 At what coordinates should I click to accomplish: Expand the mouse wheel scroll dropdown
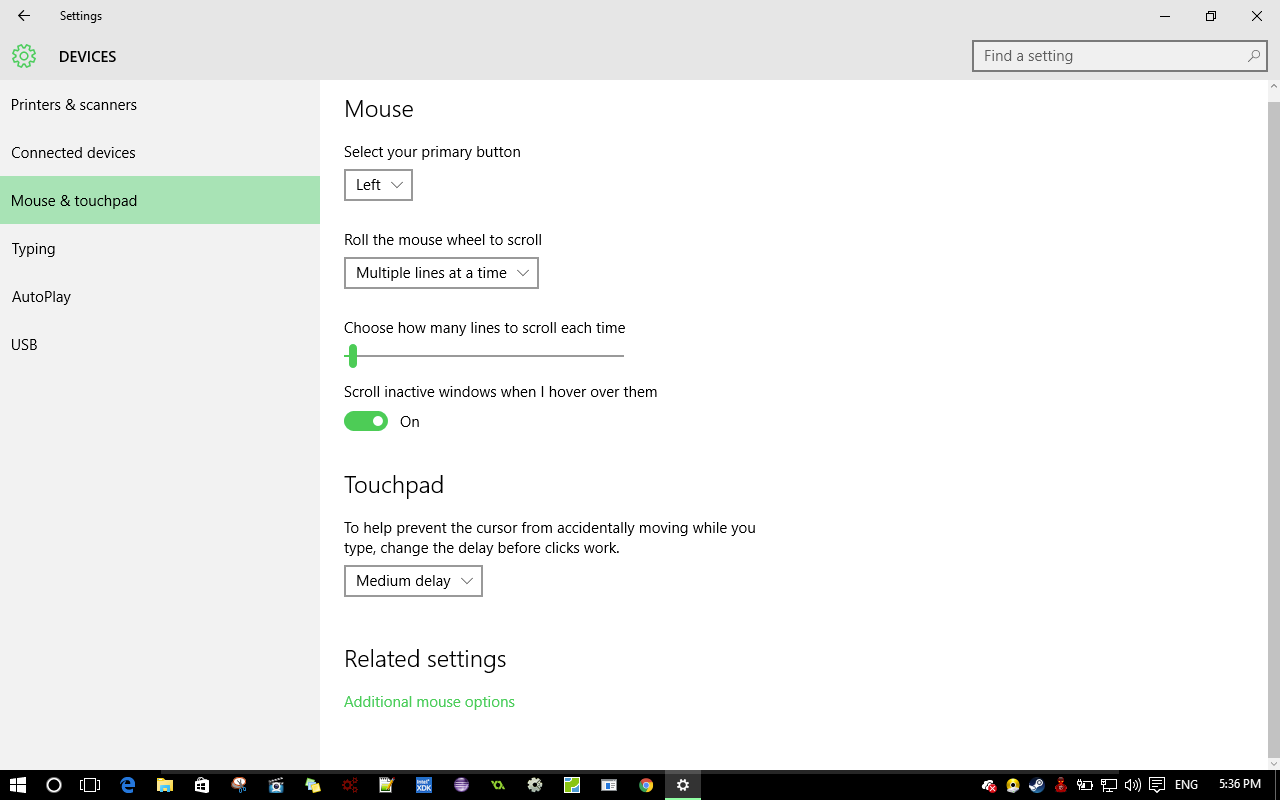tap(441, 273)
